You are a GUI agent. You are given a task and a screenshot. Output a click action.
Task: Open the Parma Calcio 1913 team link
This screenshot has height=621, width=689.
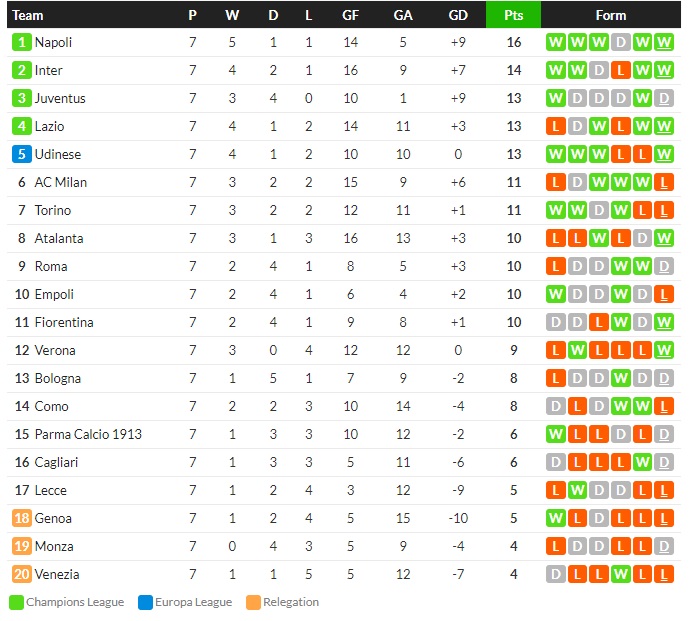88,434
